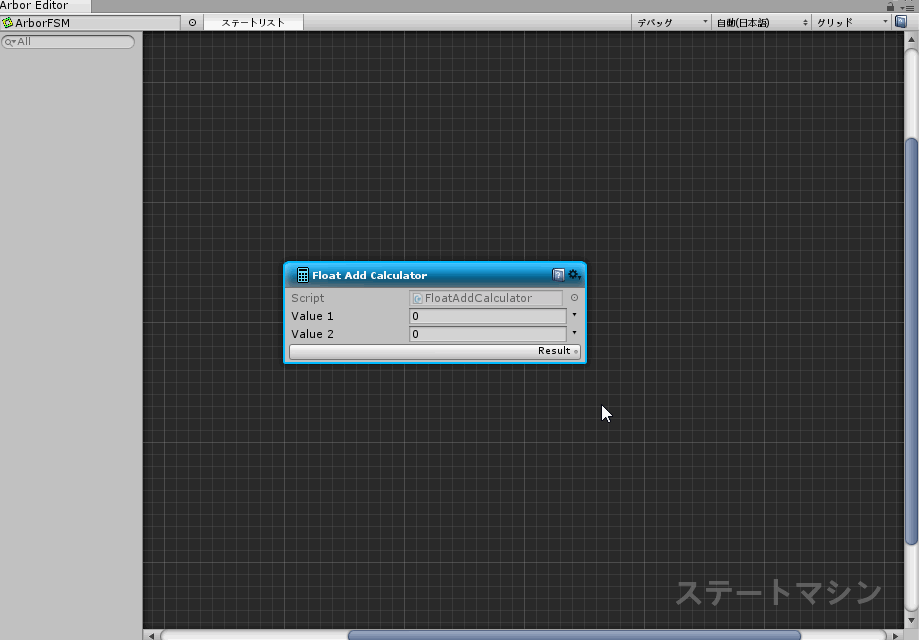Open the デバッグ dropdown menu
The height and width of the screenshot is (640, 919).
[671, 22]
